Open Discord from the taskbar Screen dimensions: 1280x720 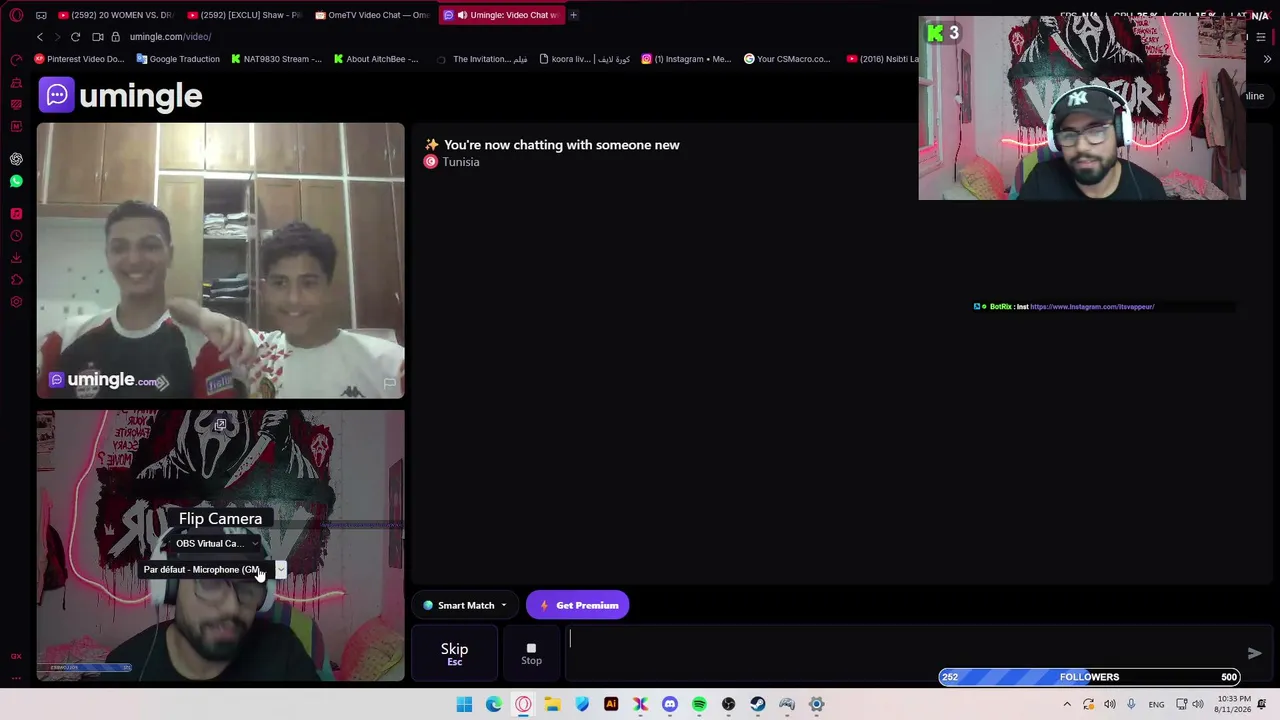670,704
